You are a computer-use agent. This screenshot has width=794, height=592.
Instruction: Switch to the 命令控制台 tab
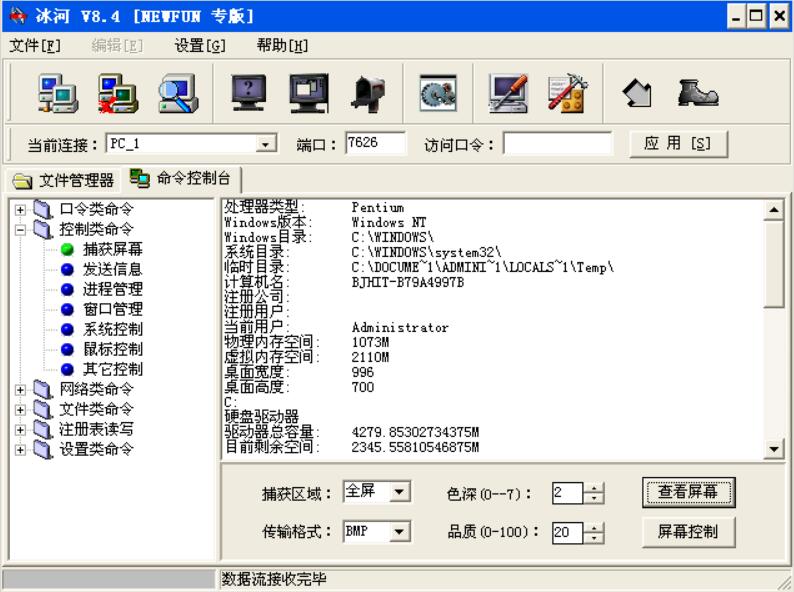(x=180, y=178)
